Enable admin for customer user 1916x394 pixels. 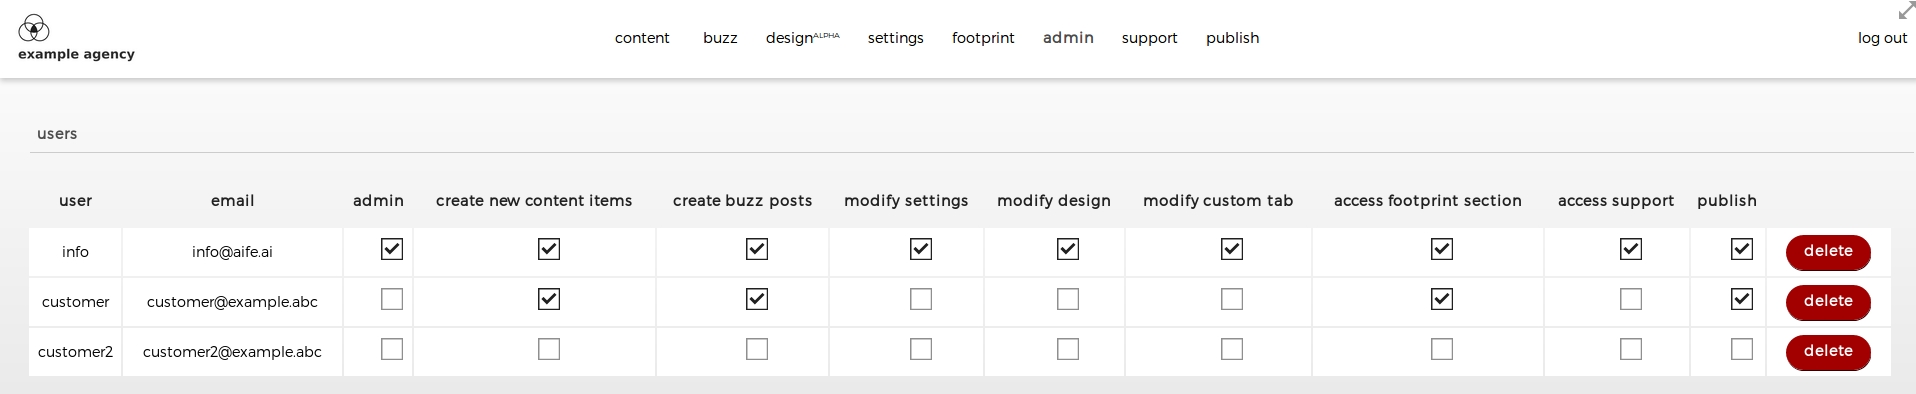[392, 299]
